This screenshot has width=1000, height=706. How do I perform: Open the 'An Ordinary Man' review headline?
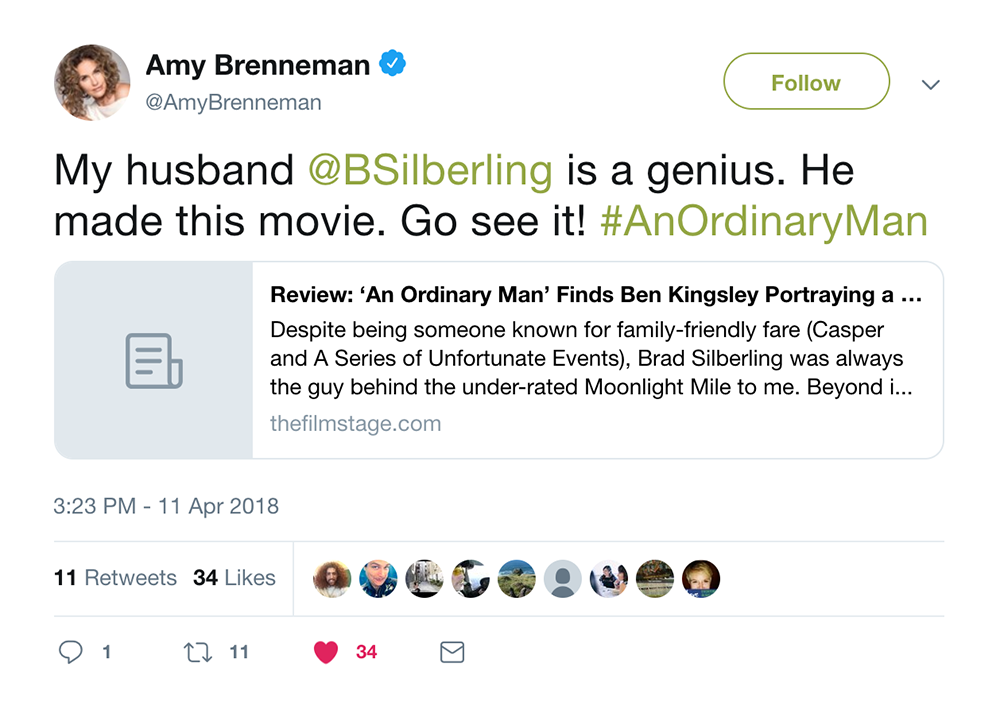[595, 296]
